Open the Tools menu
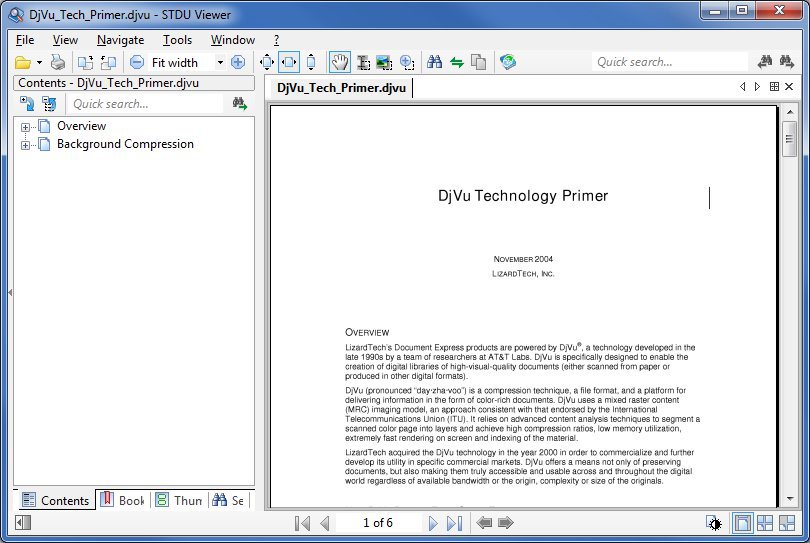This screenshot has width=810, height=543. [x=177, y=40]
